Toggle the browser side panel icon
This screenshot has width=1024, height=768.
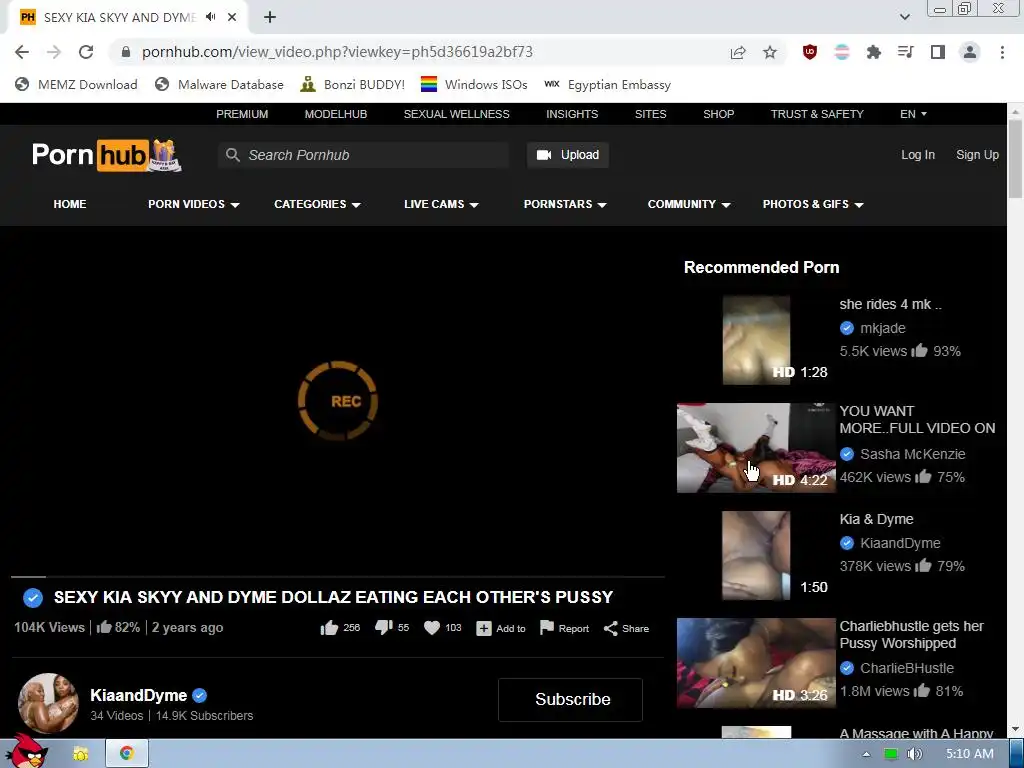point(938,52)
